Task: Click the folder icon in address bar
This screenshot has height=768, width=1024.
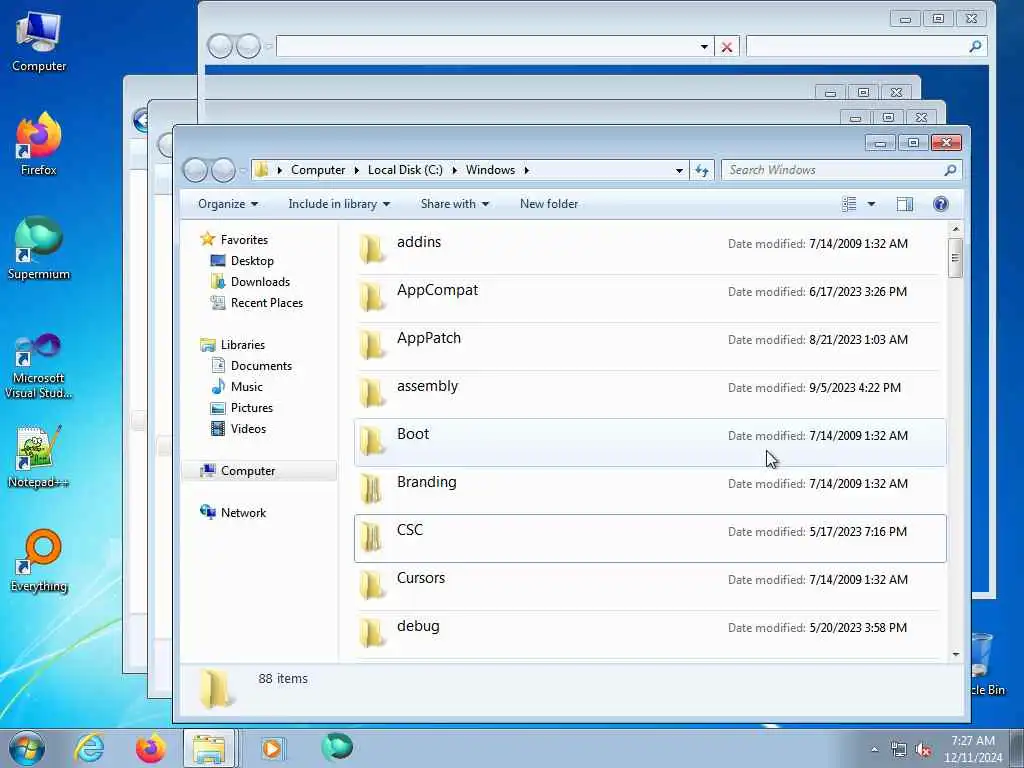Action: coord(261,170)
